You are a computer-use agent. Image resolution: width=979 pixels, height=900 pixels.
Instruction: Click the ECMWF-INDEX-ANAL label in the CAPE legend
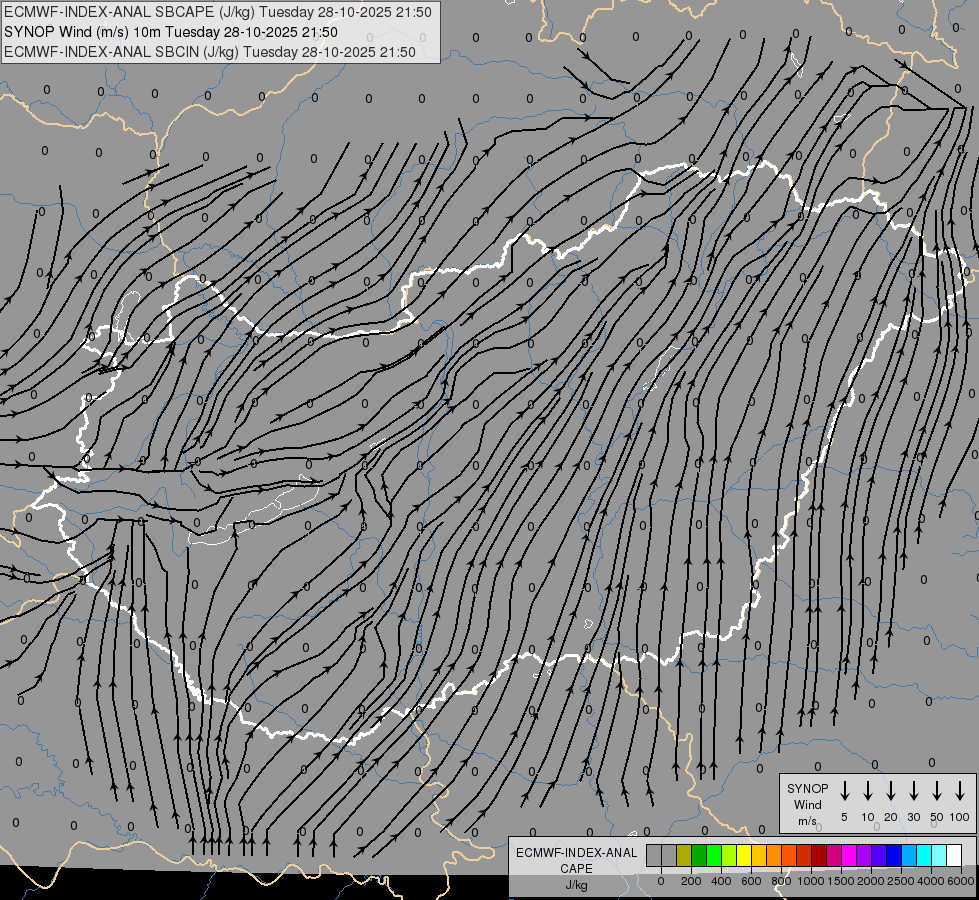coord(576,853)
